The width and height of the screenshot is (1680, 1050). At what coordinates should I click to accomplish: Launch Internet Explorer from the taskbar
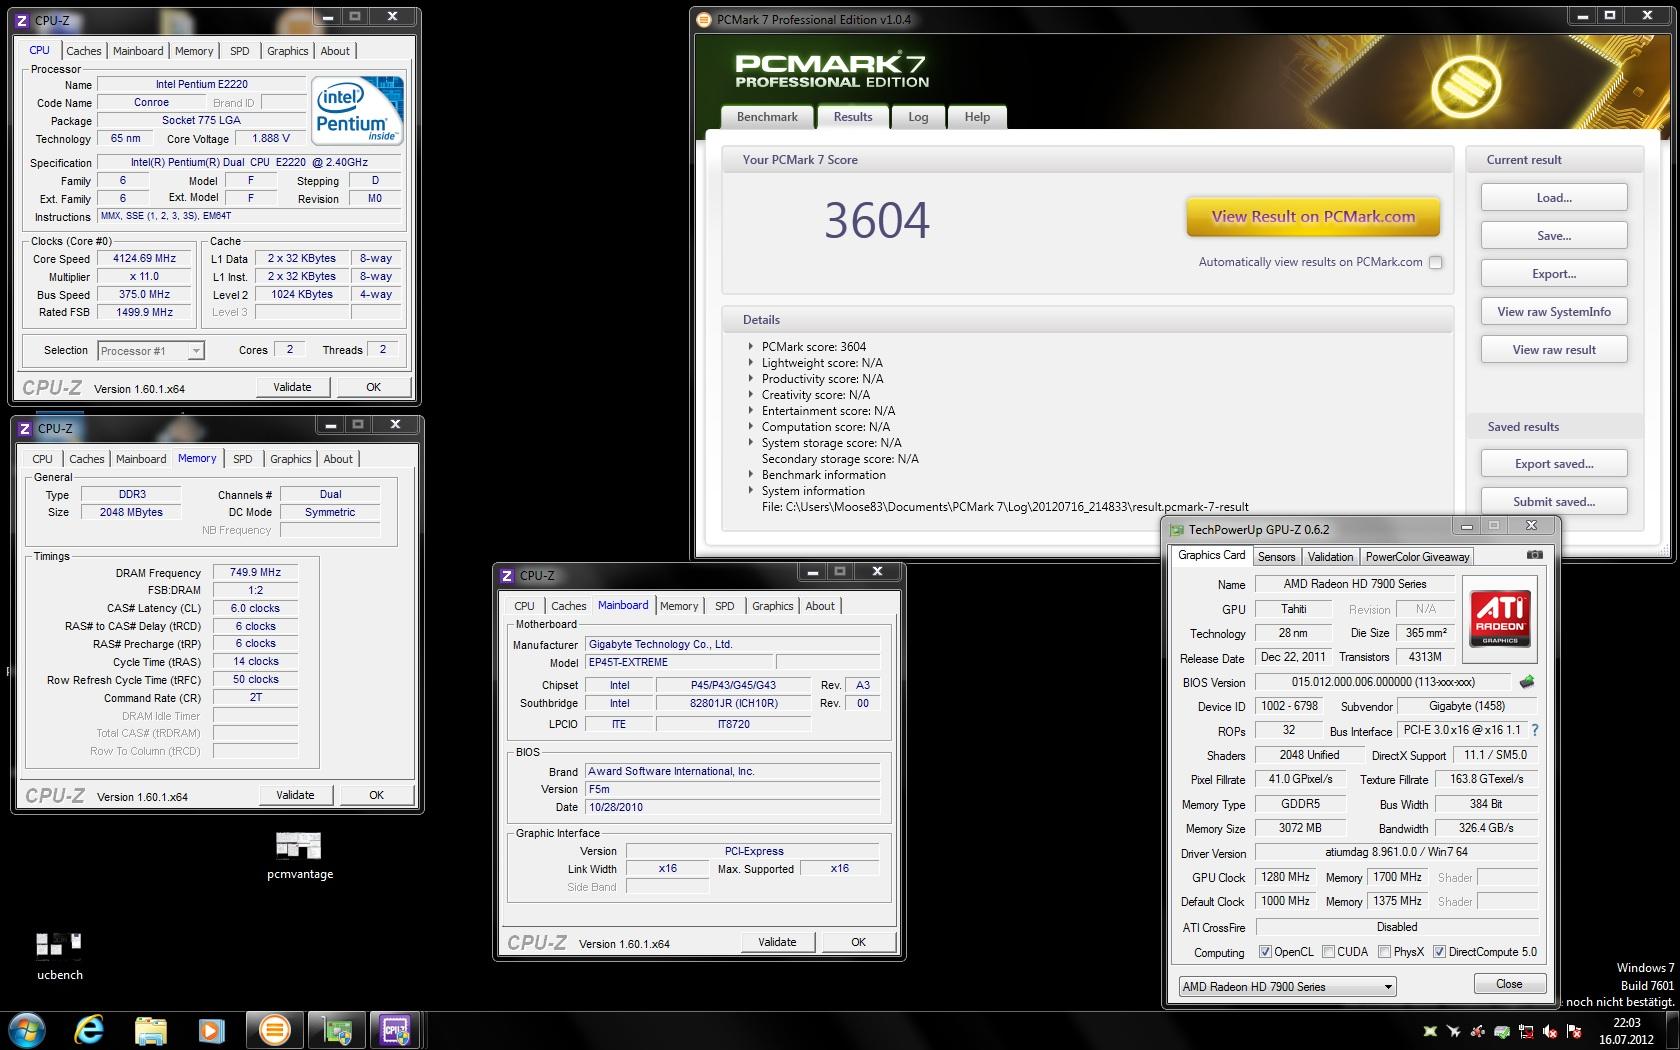(90, 1029)
